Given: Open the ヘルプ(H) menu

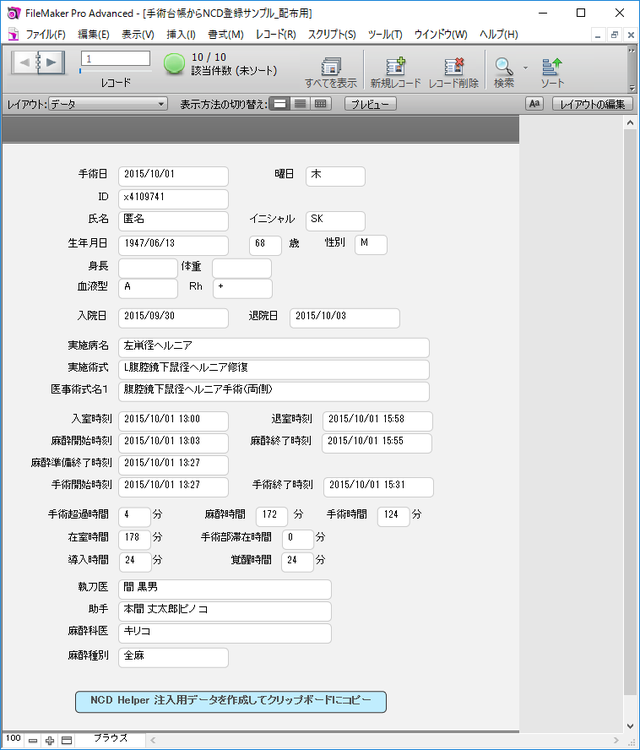Looking at the screenshot, I should (x=498, y=34).
